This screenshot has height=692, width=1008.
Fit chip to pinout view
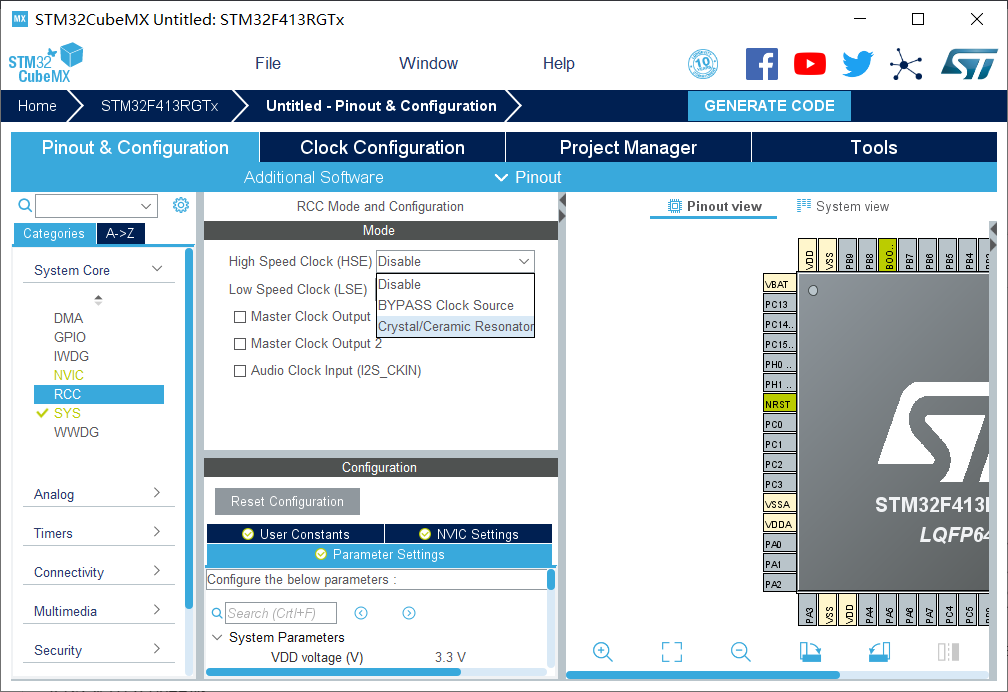[x=672, y=651]
